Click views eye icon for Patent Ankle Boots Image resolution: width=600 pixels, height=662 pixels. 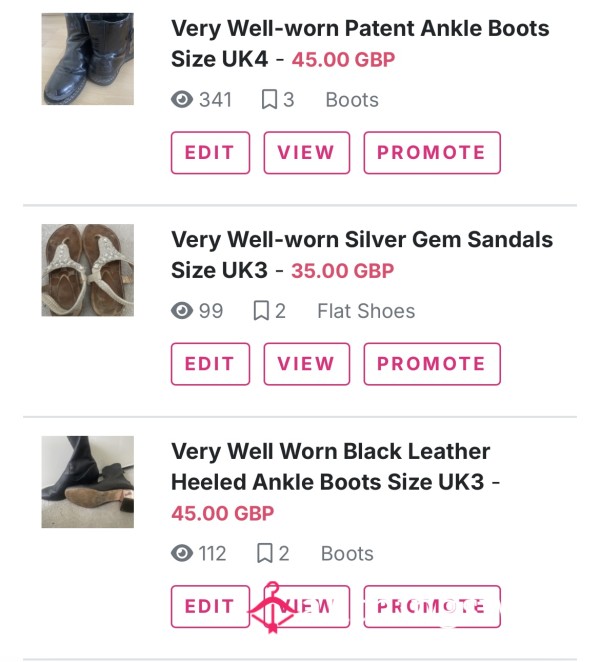coord(182,100)
